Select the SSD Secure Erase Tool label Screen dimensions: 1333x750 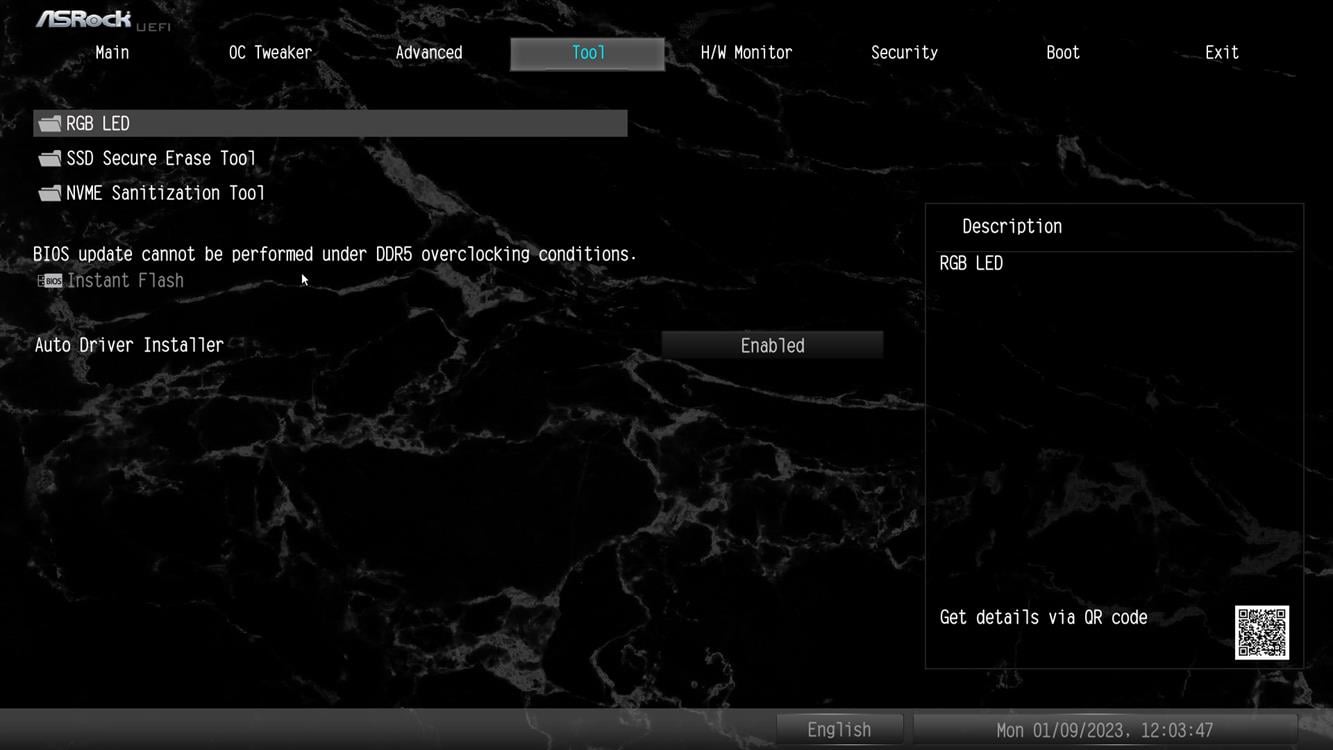pyautogui.click(x=161, y=159)
